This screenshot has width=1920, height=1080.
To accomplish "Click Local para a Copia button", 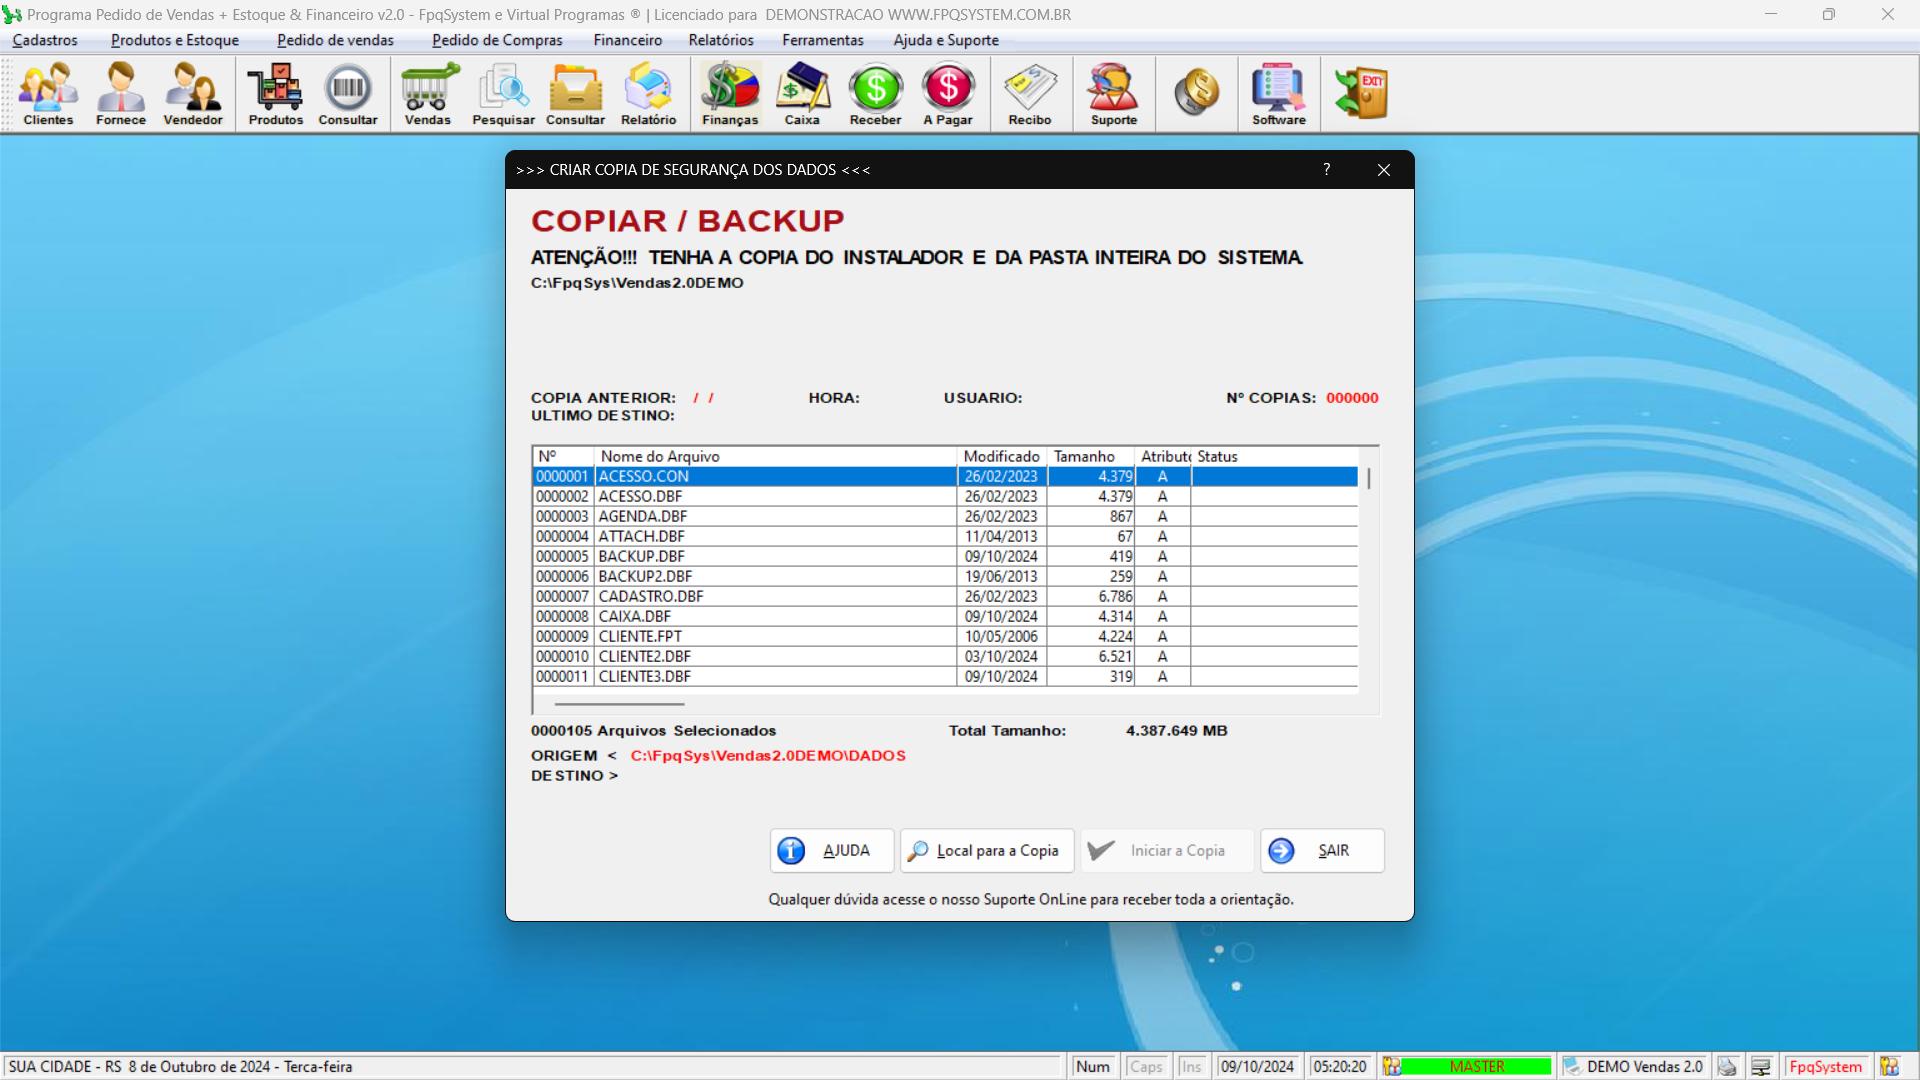I will 986,851.
